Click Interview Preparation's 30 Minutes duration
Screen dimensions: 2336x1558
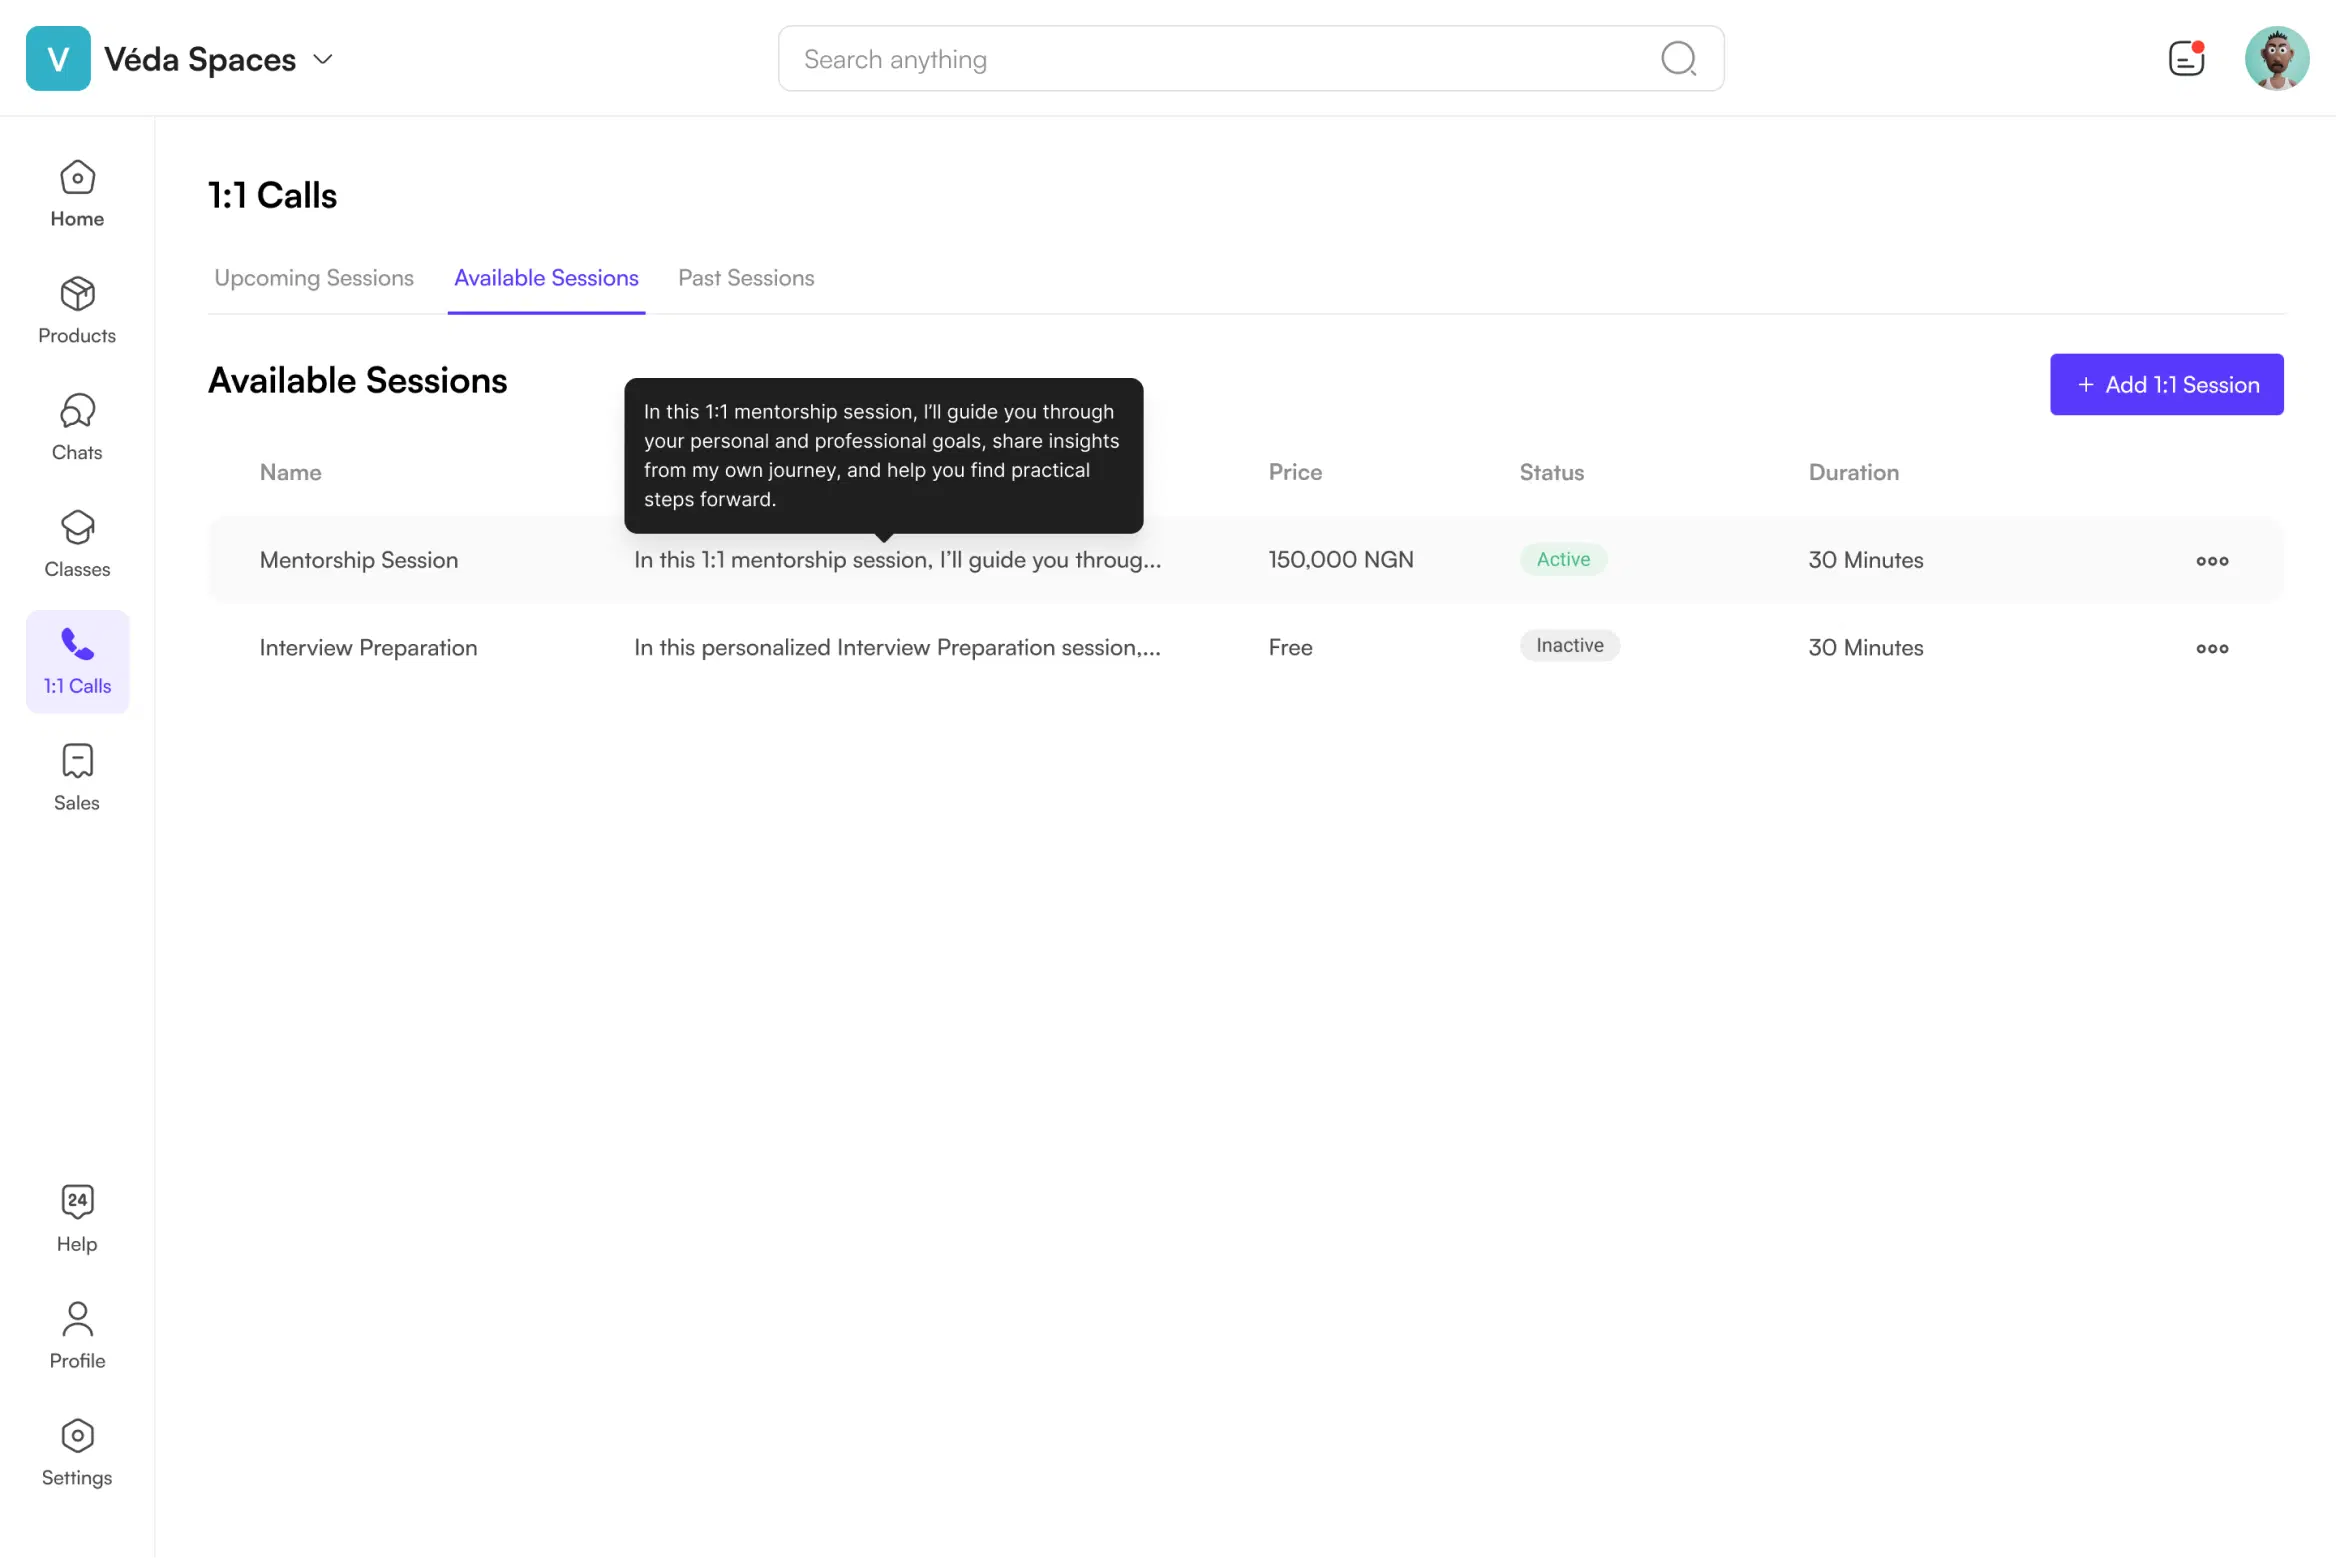1866,648
